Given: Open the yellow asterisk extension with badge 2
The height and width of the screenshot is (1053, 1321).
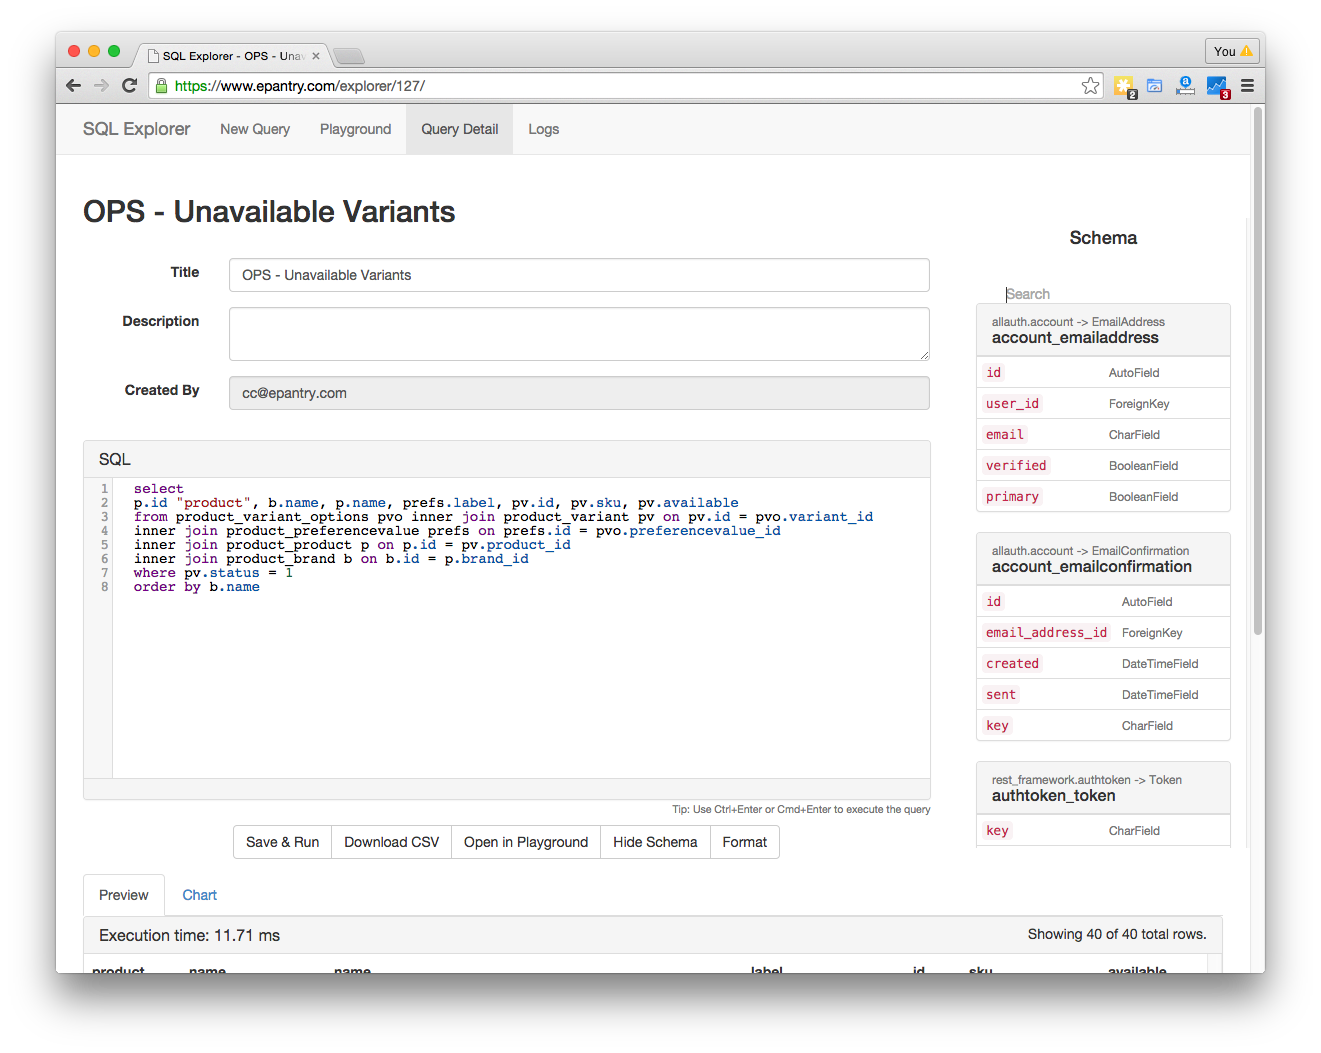Looking at the screenshot, I should tap(1124, 87).
